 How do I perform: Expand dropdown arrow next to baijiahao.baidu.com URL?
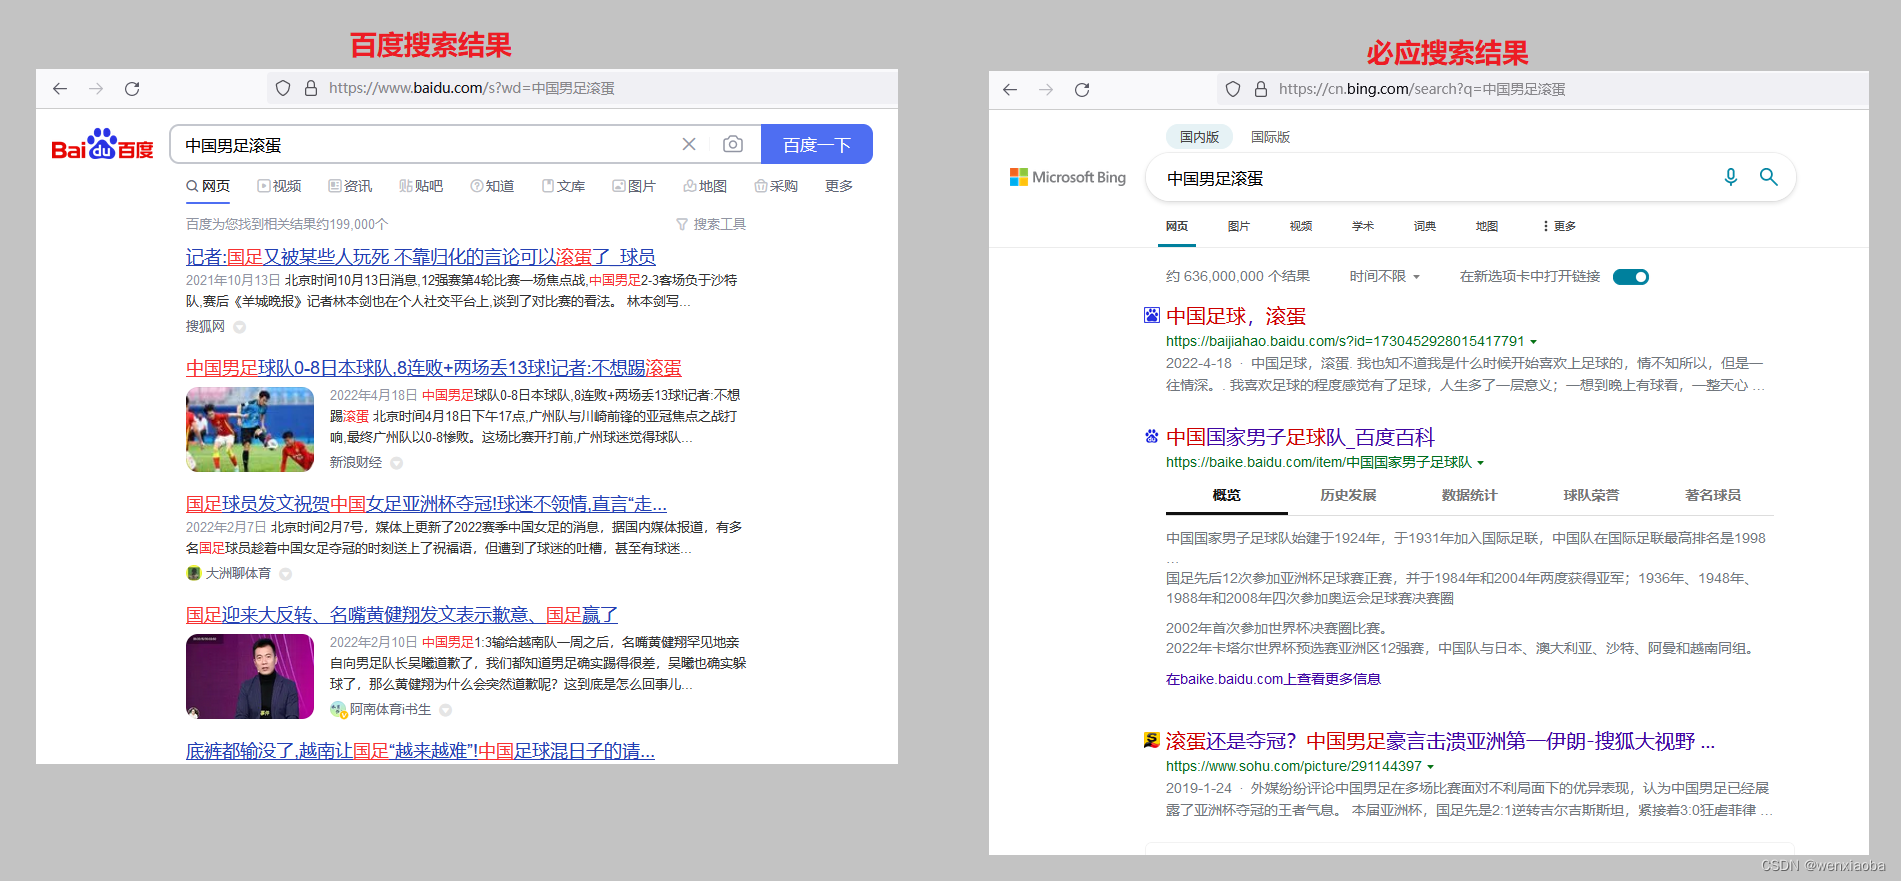tap(1534, 342)
